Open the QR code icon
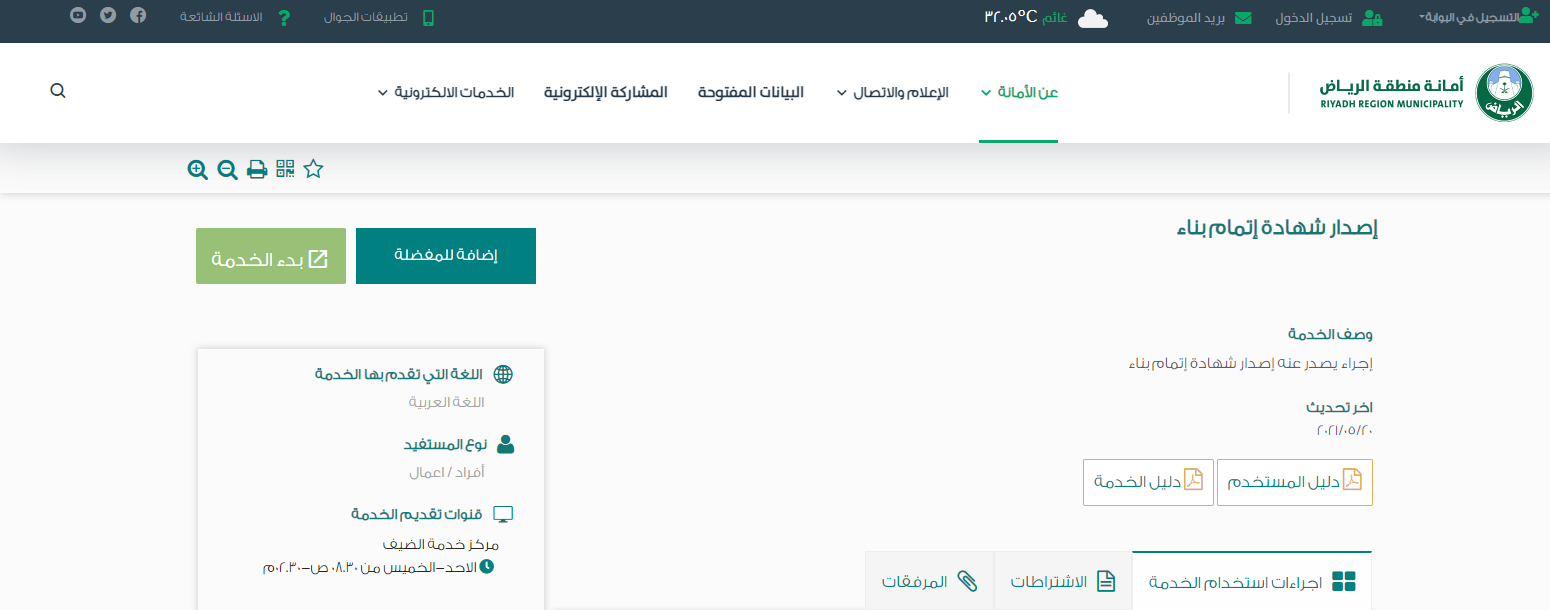This screenshot has width=1550, height=610. (x=286, y=169)
